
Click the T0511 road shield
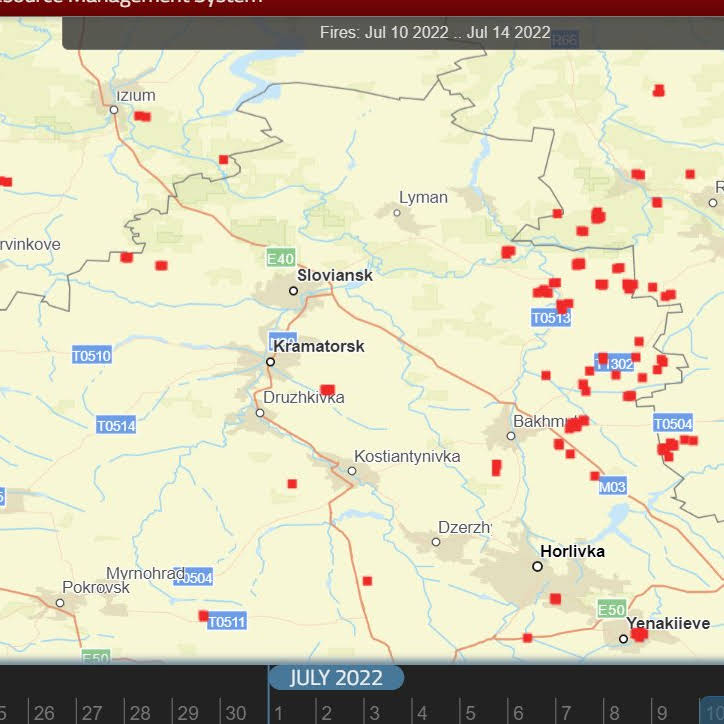pyautogui.click(x=227, y=622)
